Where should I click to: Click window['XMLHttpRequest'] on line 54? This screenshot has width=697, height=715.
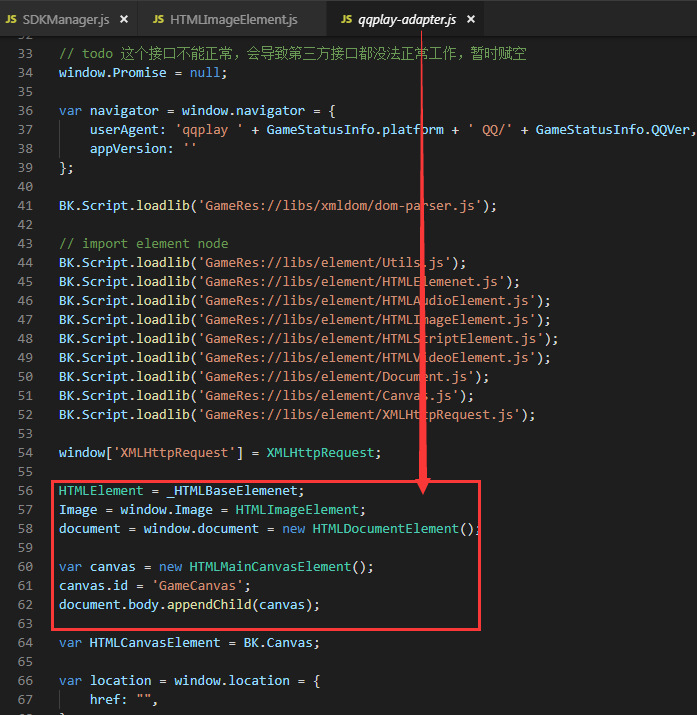(x=151, y=453)
